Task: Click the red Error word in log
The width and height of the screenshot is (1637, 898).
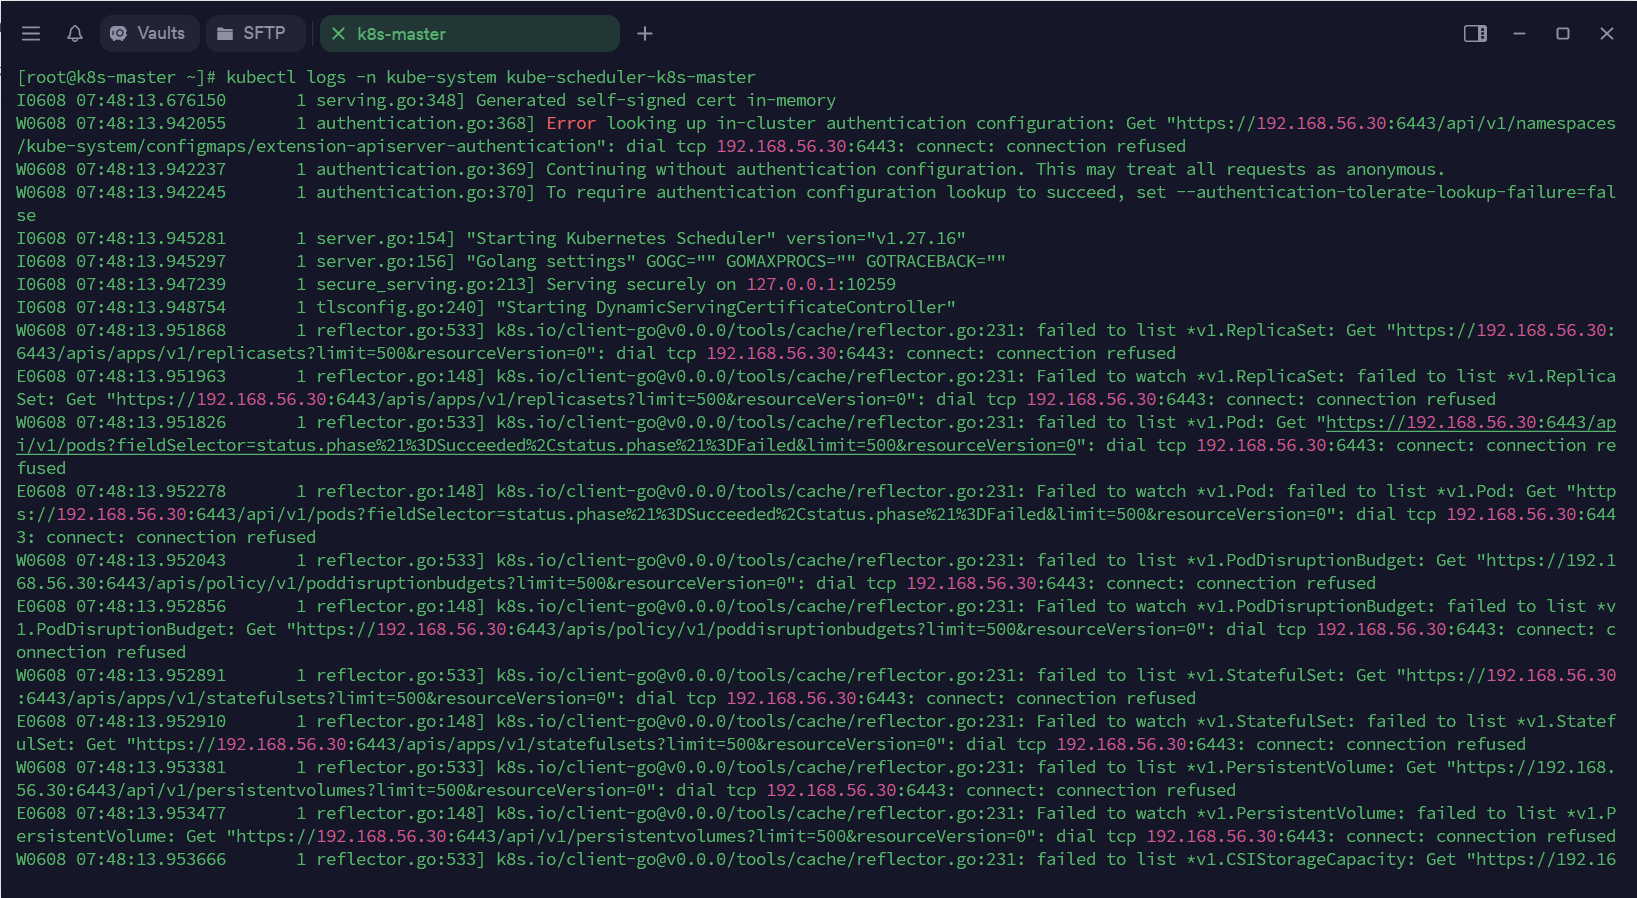Action: (571, 123)
